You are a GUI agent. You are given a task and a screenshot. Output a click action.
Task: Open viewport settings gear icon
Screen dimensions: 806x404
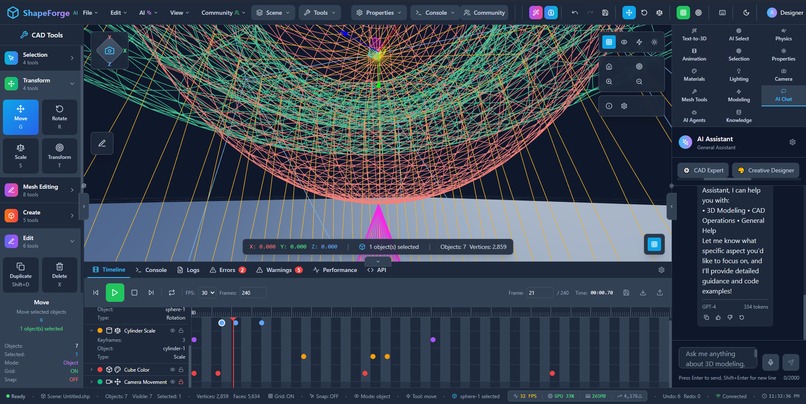click(624, 106)
